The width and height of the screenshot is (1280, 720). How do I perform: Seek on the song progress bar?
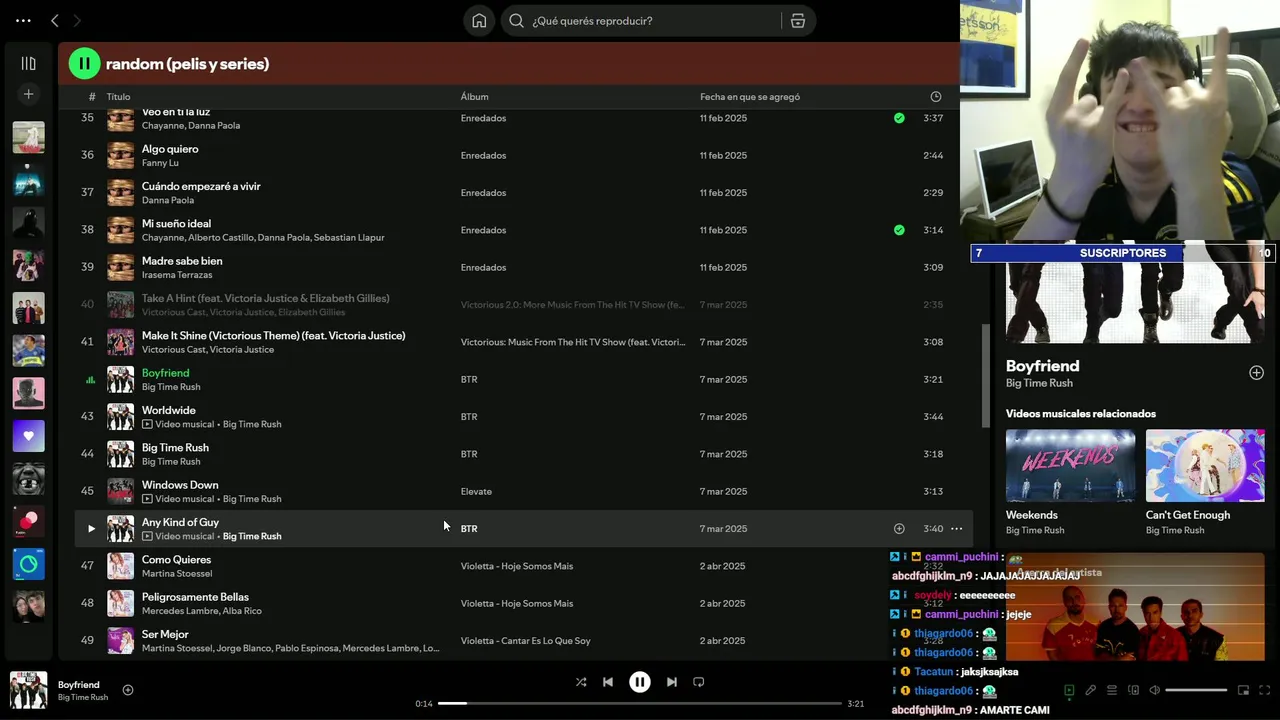click(640, 703)
